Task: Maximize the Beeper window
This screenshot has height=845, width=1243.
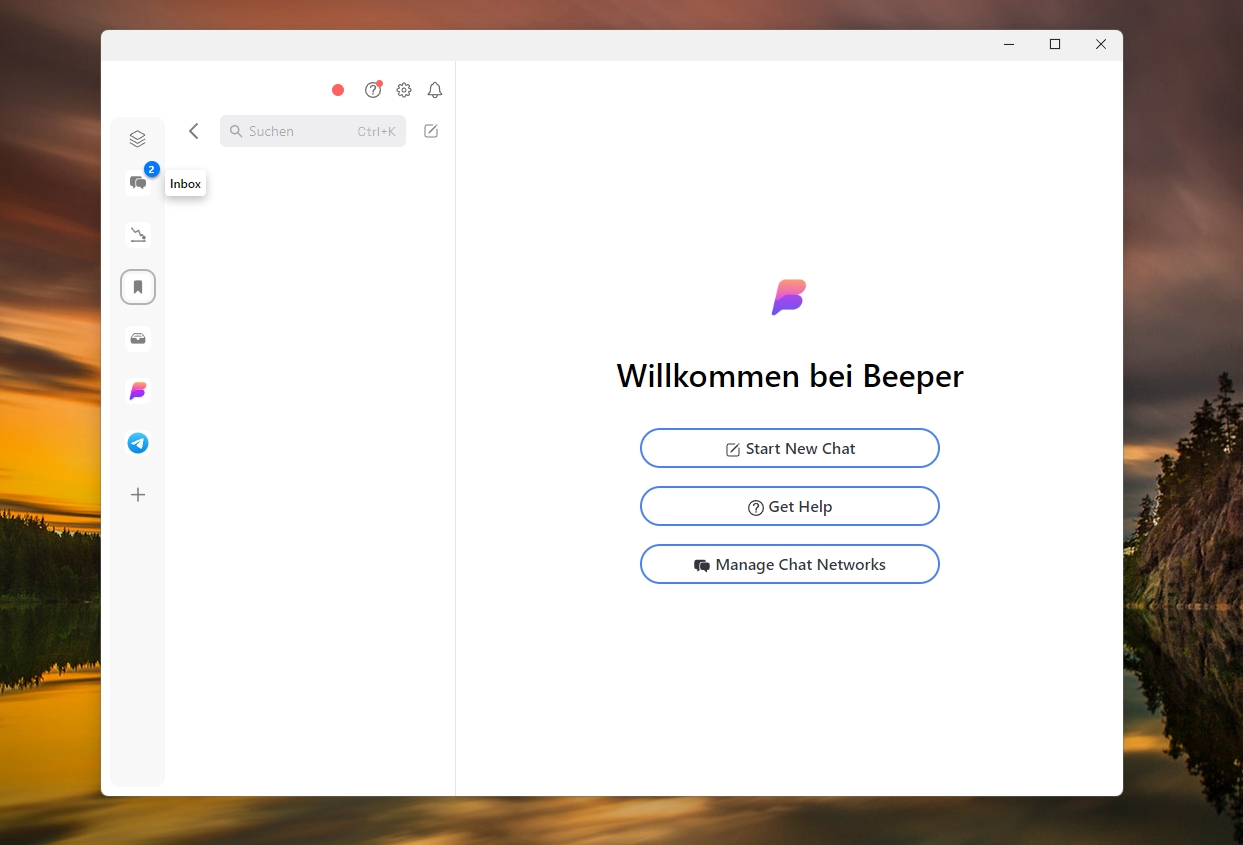Action: (1055, 44)
